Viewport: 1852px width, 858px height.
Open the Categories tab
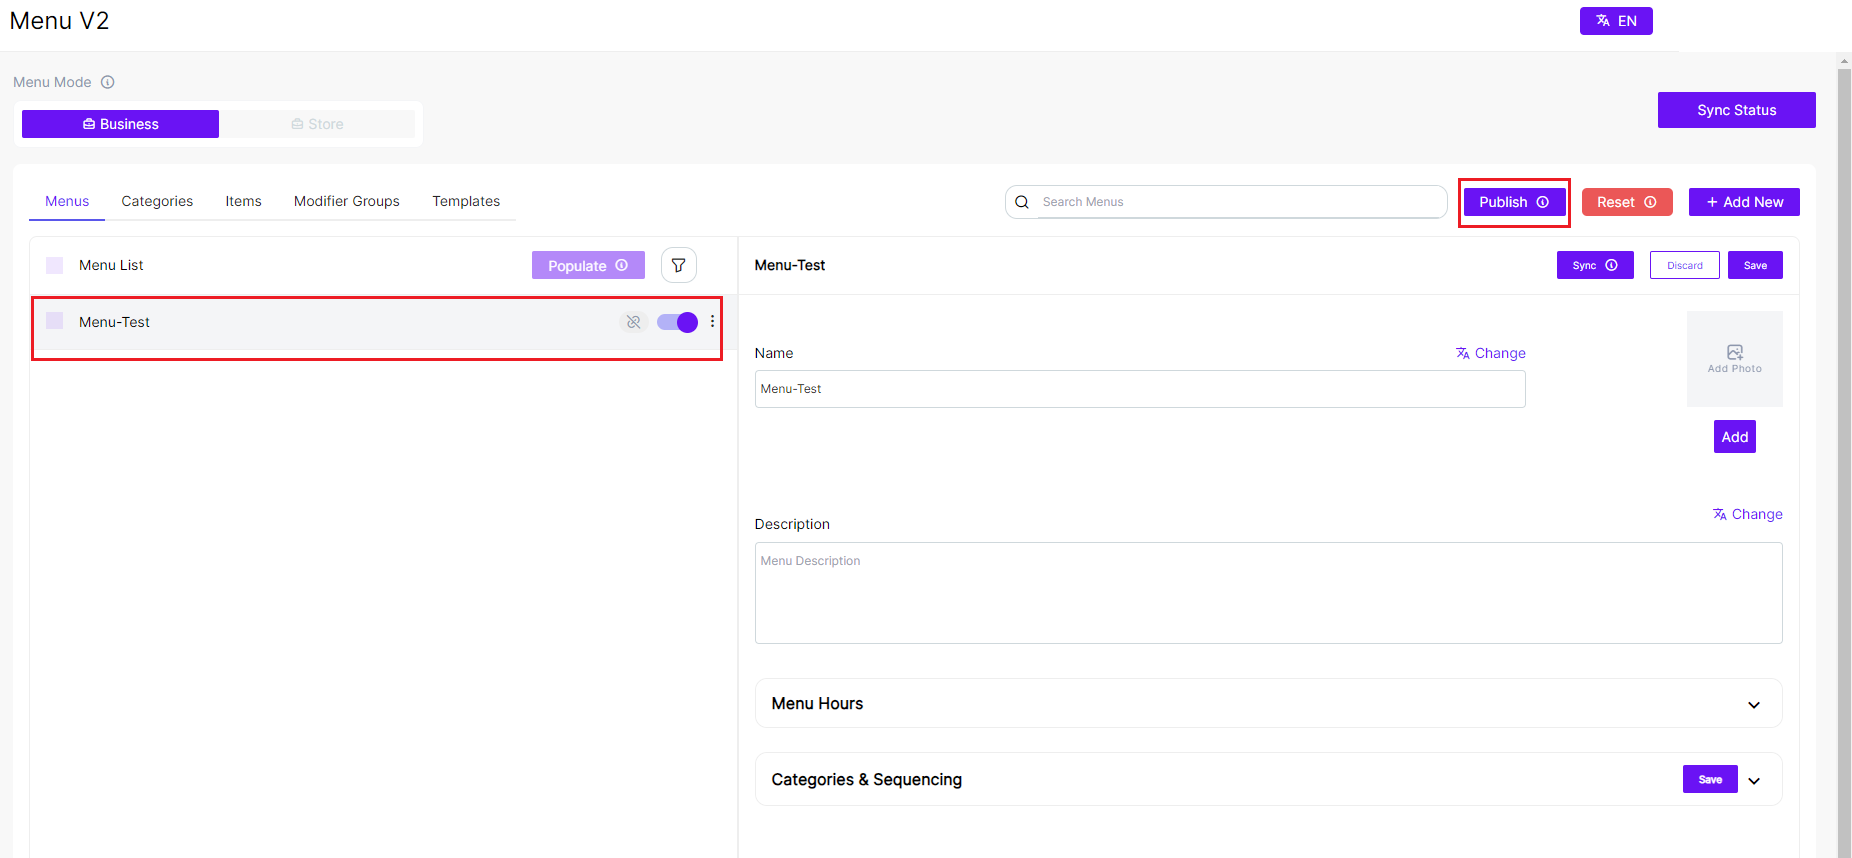tap(157, 201)
